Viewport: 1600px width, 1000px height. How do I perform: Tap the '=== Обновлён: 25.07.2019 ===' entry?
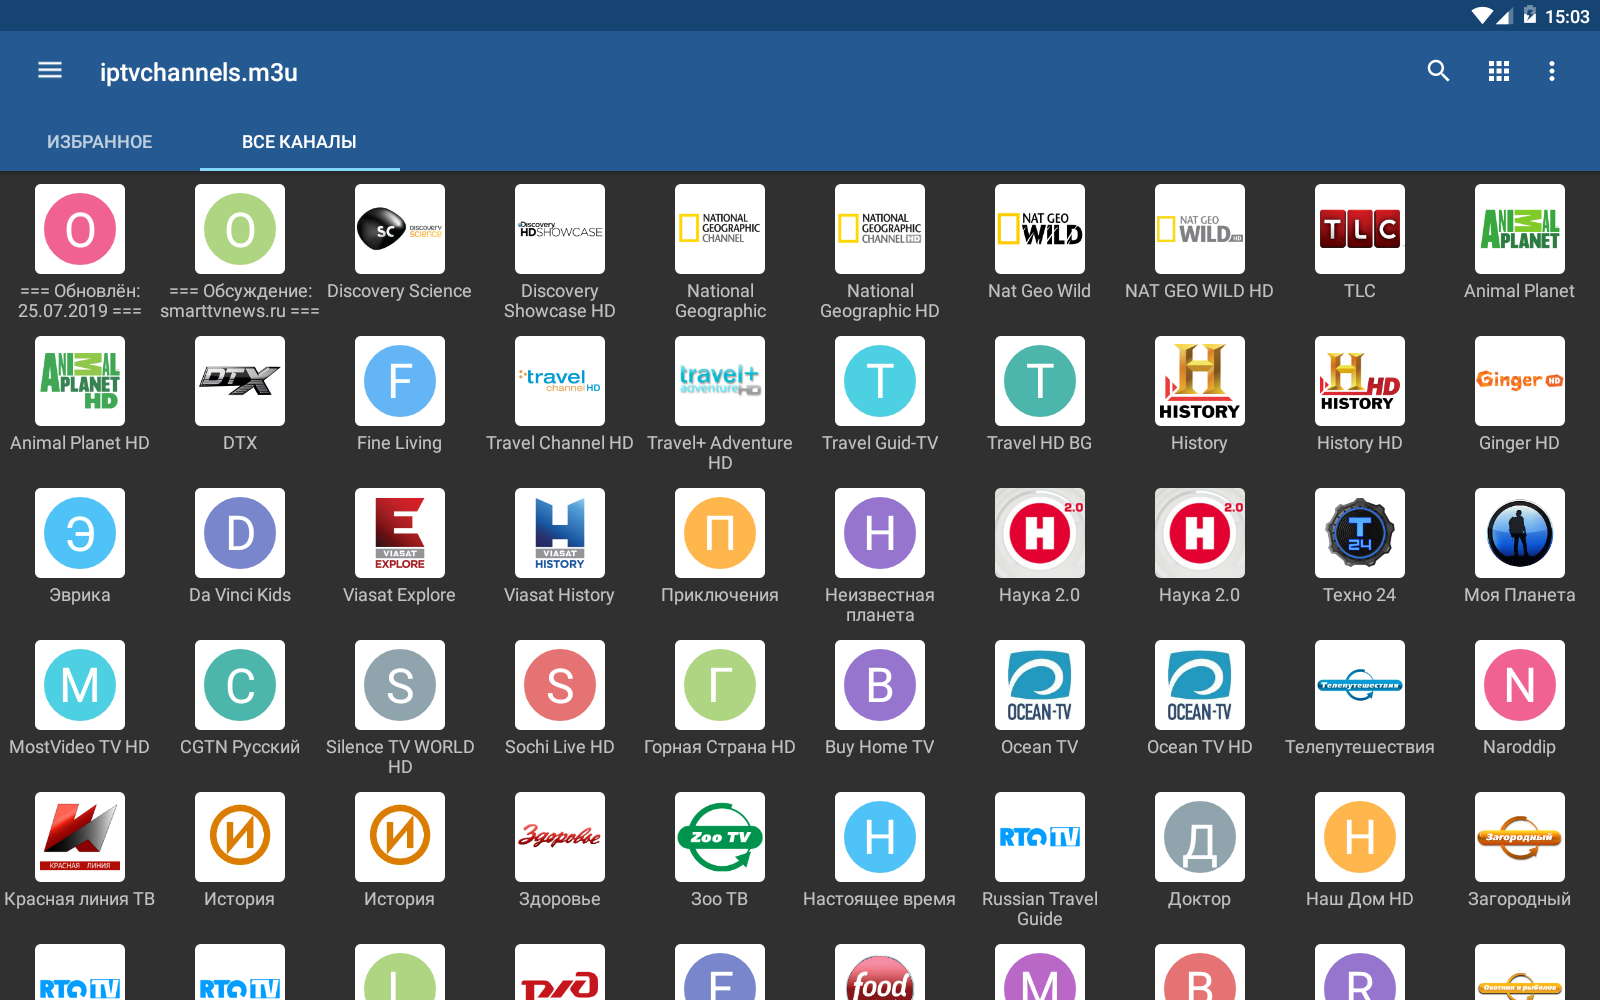click(80, 229)
